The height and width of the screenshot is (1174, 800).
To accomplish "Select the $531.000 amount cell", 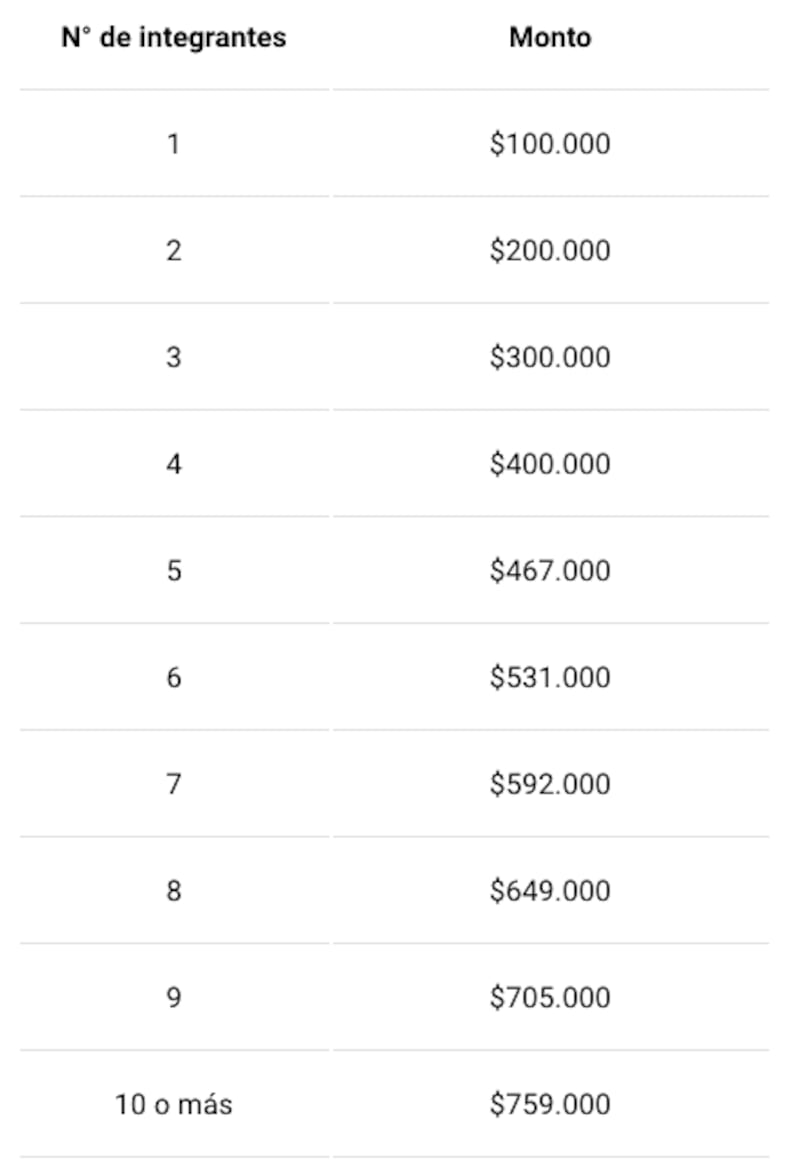I will pyautogui.click(x=551, y=678).
